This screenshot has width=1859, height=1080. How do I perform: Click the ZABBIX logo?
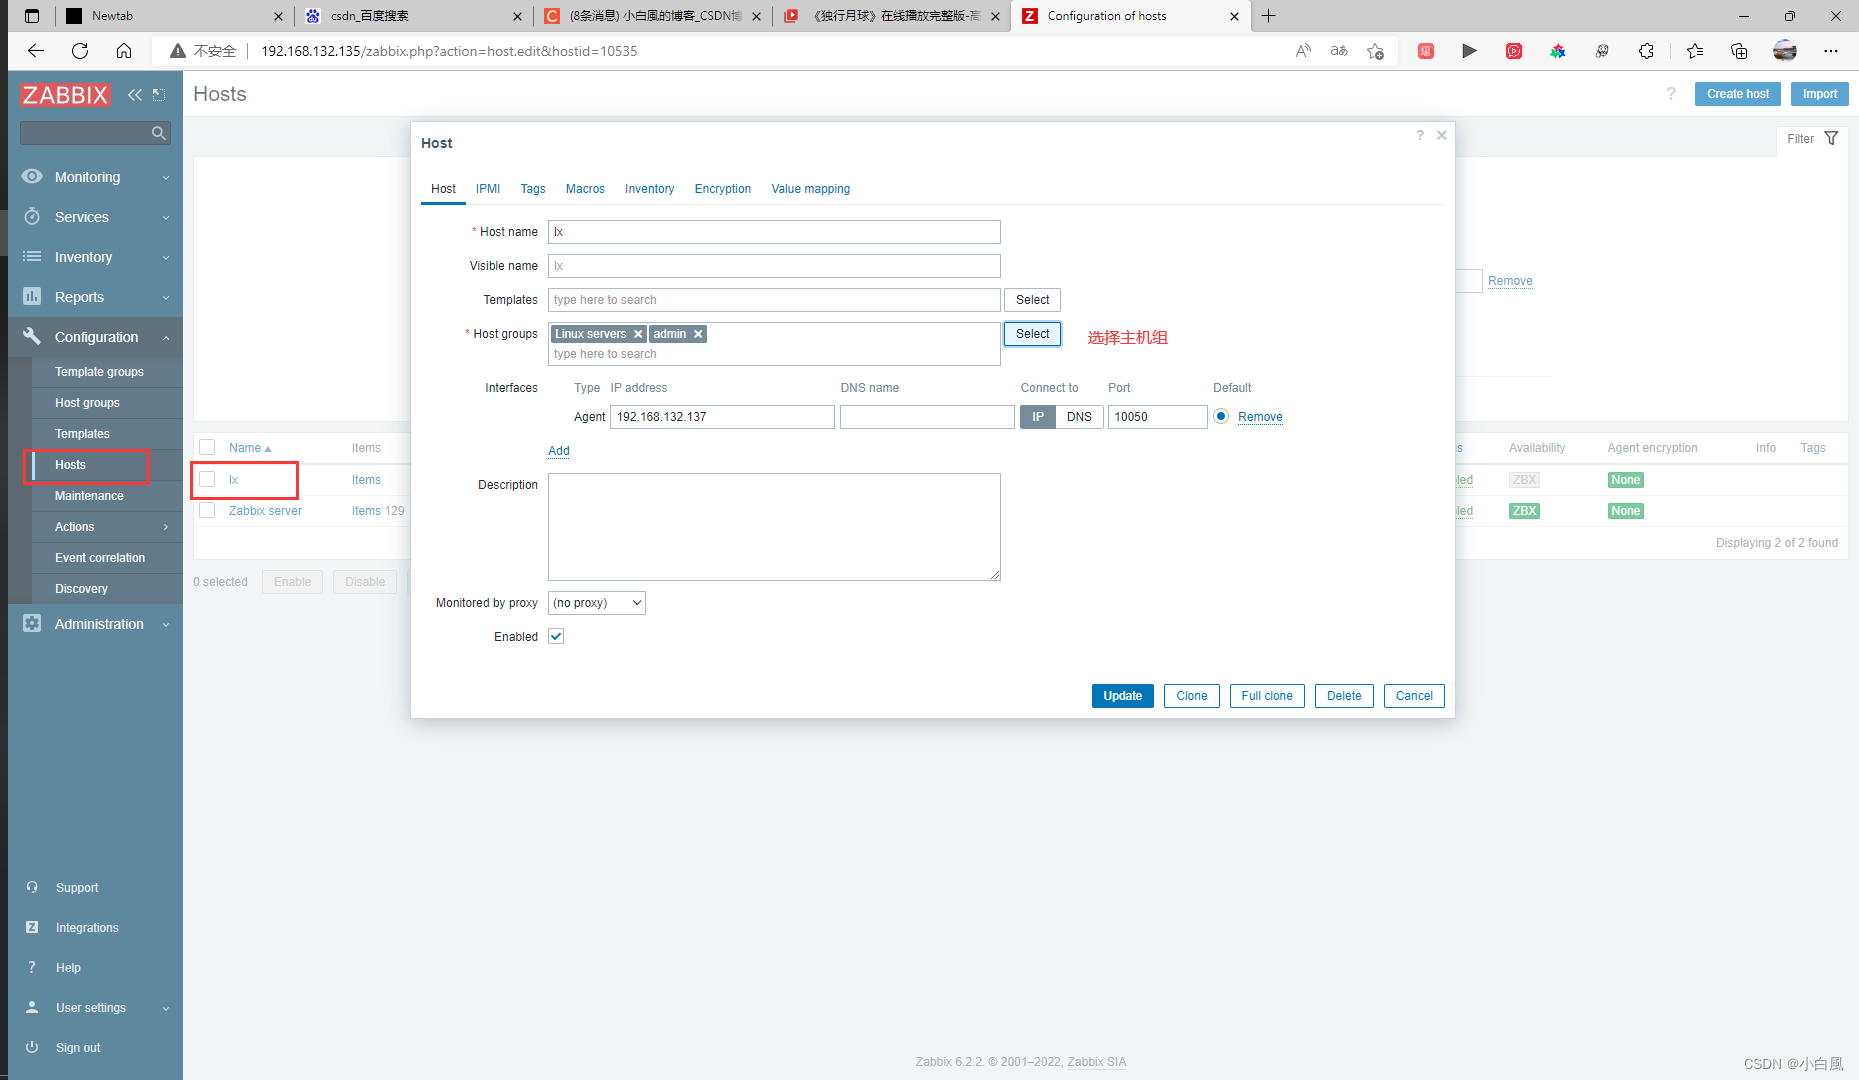(65, 95)
